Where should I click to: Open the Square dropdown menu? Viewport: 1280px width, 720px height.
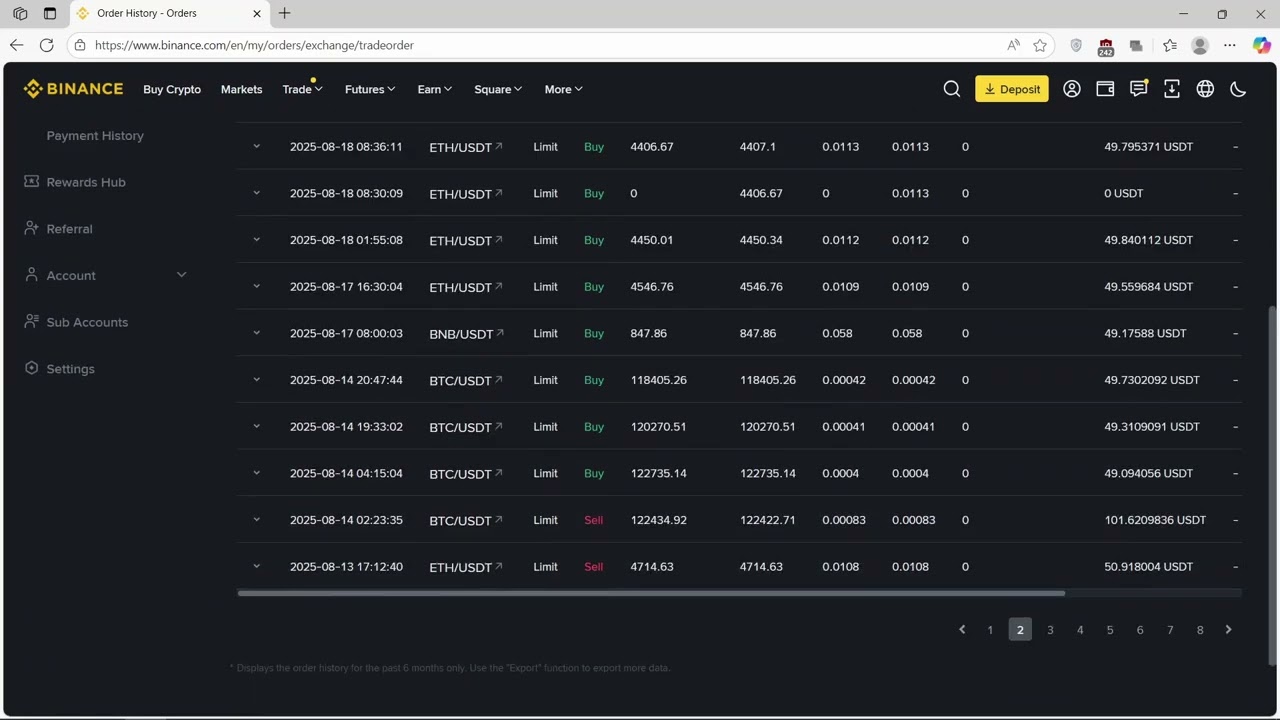(x=498, y=89)
